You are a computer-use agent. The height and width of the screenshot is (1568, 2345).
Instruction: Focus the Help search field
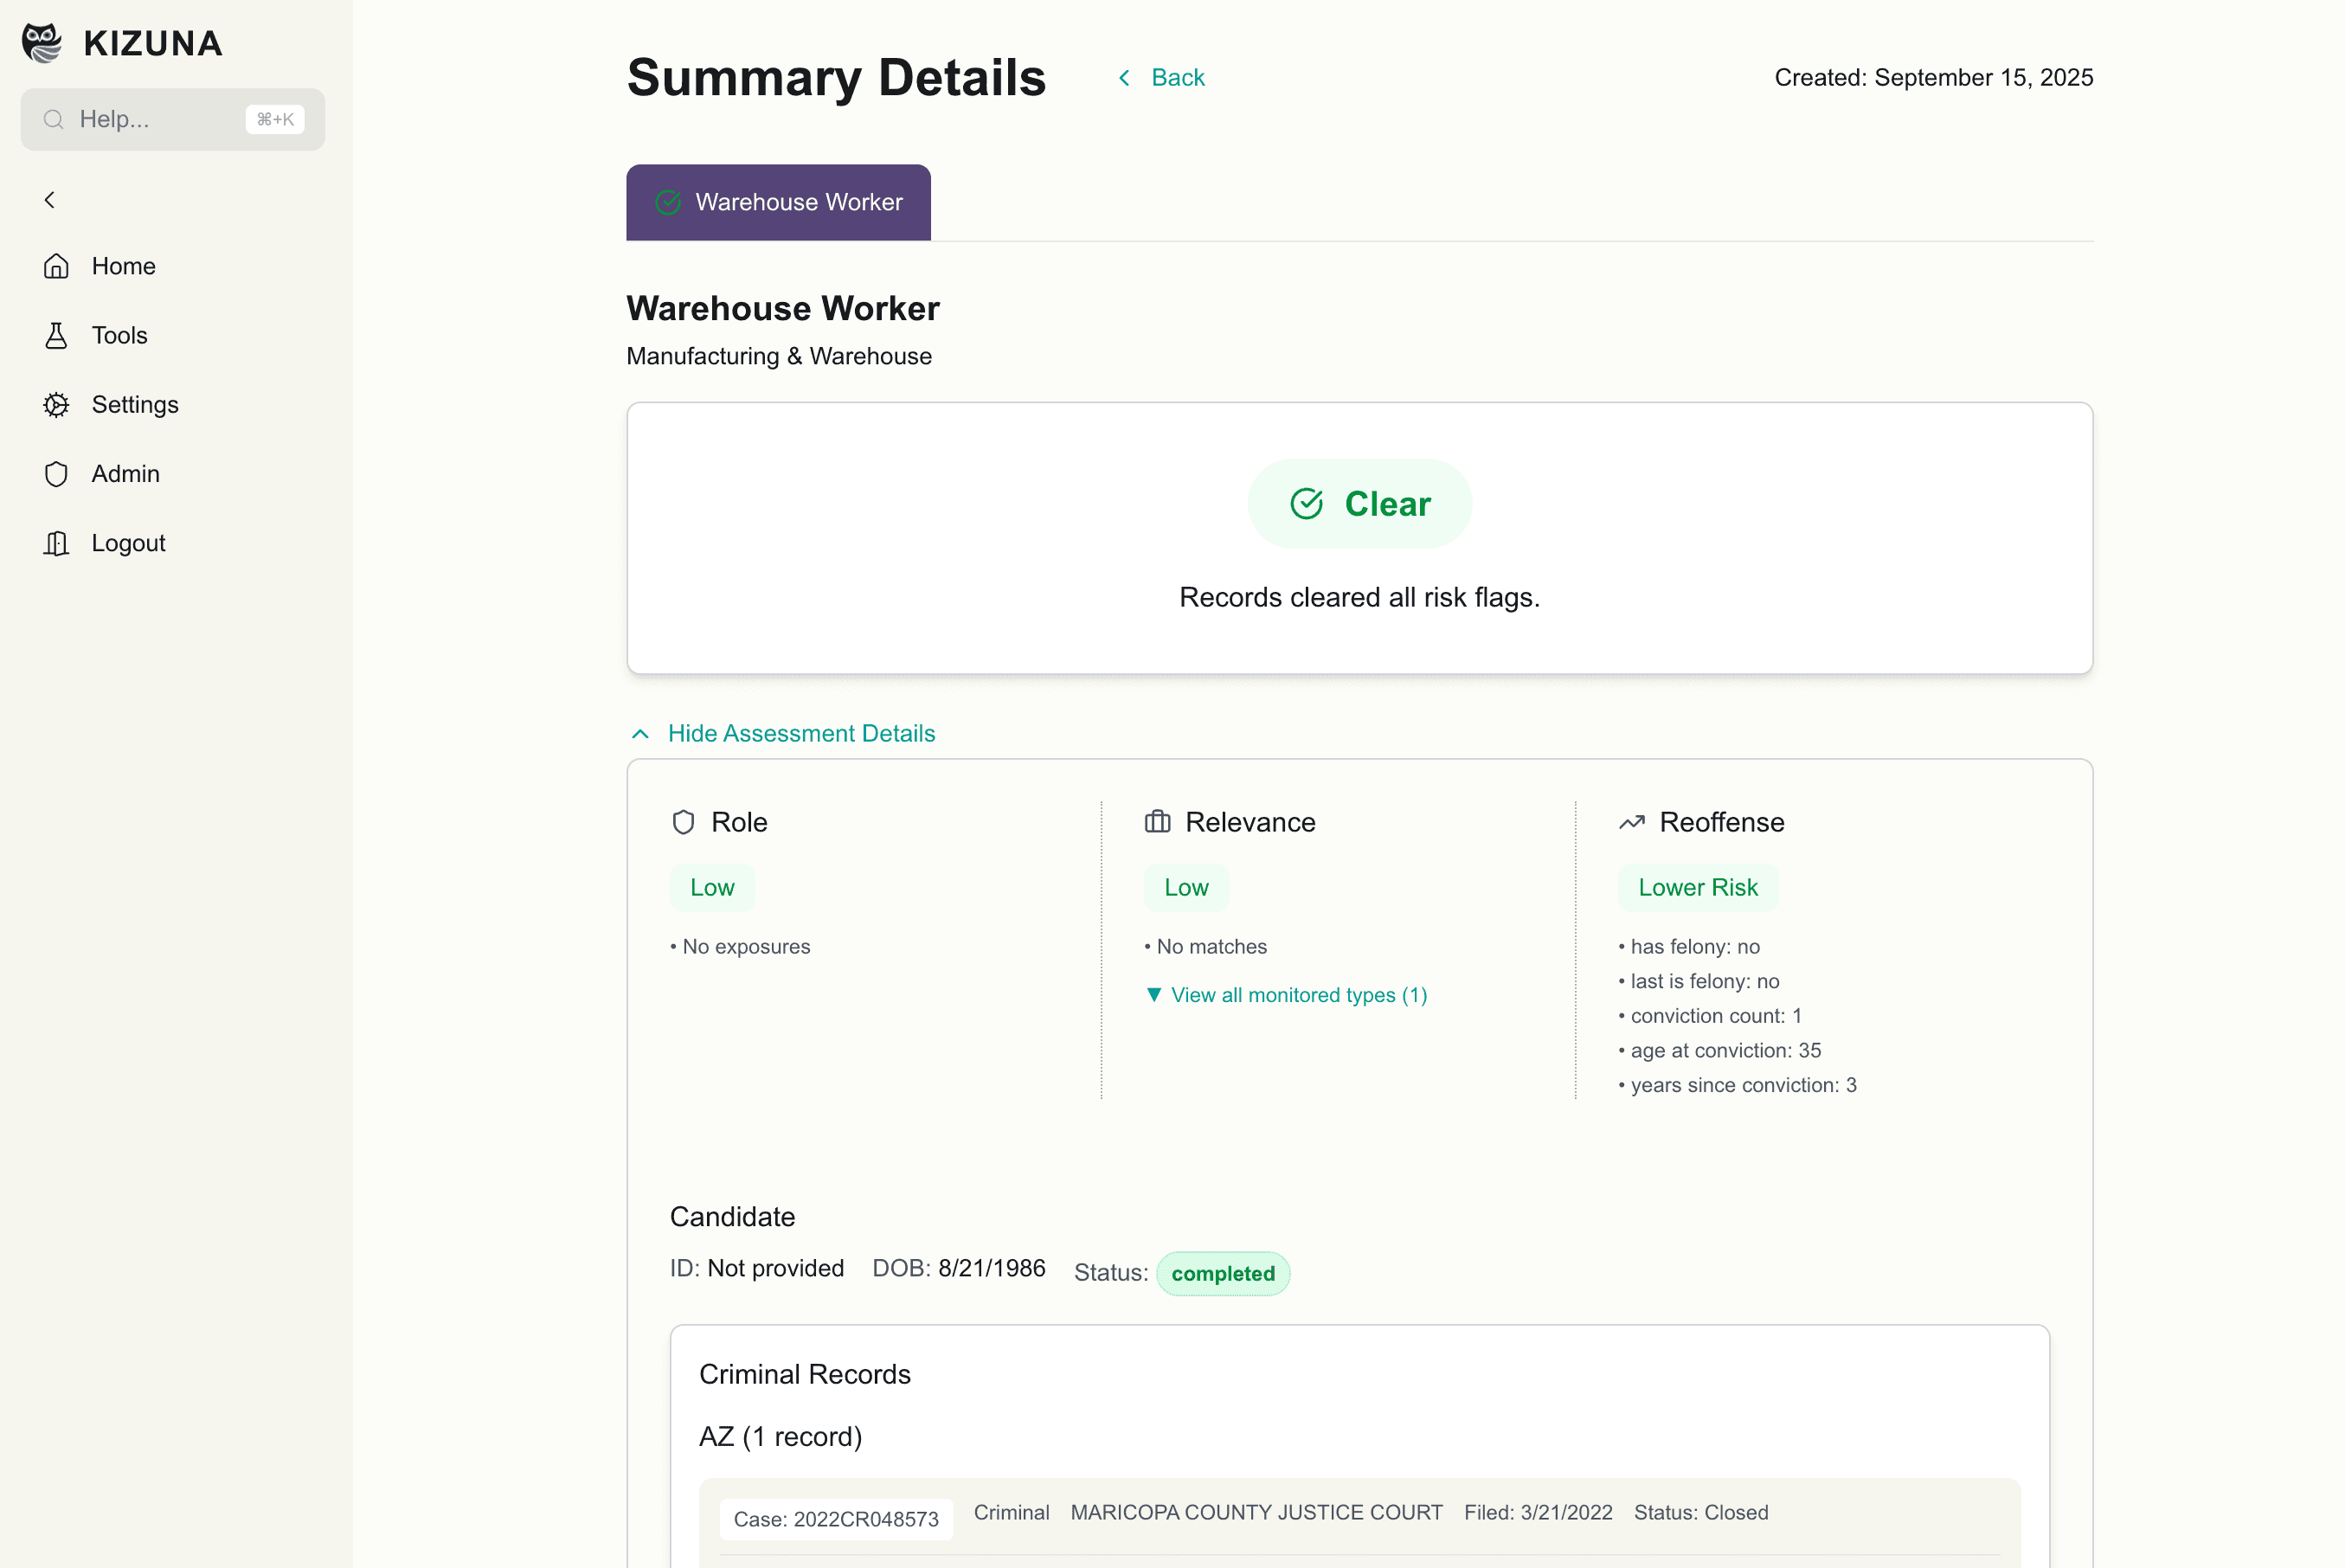pos(150,120)
